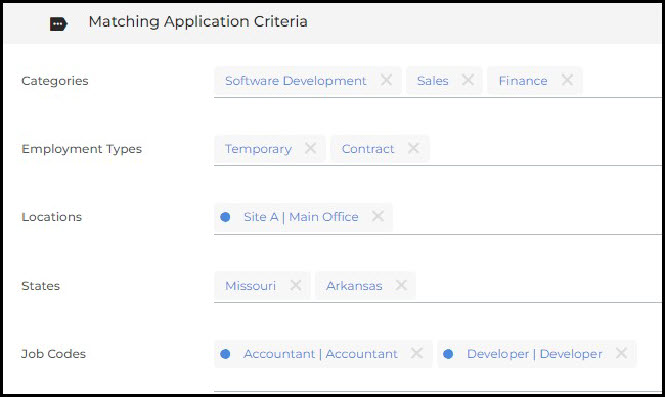Remove the Software Development category tag

point(386,80)
